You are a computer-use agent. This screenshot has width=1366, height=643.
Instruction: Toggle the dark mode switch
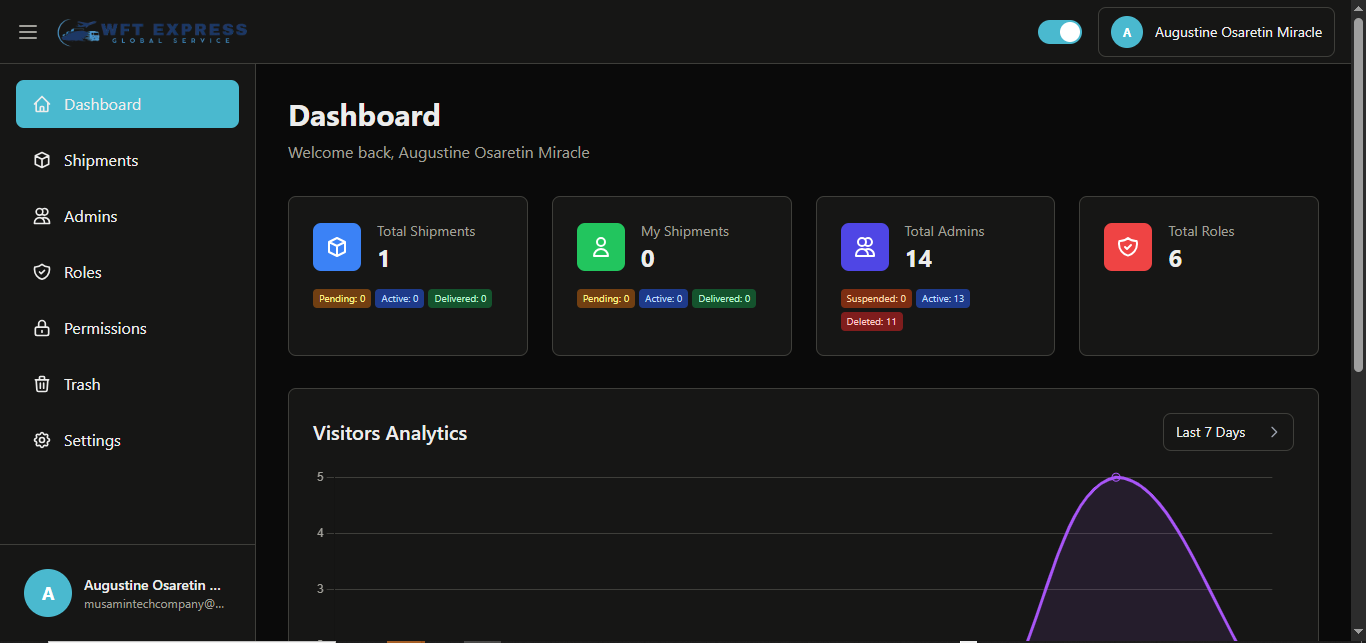[x=1059, y=31]
